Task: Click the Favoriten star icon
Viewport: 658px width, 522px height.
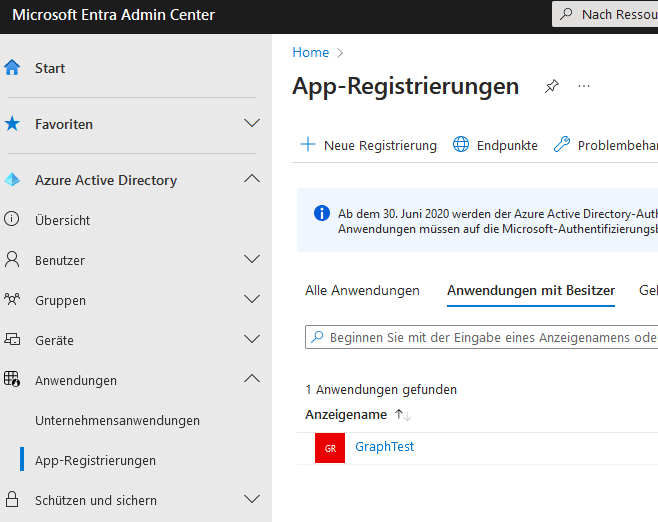Action: [x=12, y=124]
